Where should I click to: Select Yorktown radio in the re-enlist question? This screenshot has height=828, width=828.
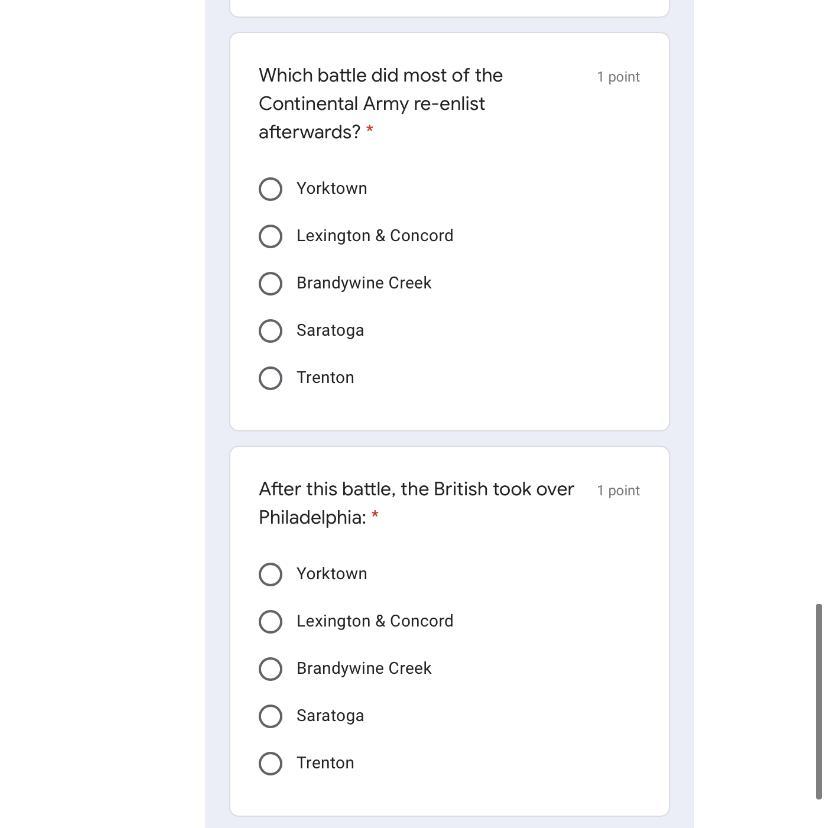click(270, 189)
